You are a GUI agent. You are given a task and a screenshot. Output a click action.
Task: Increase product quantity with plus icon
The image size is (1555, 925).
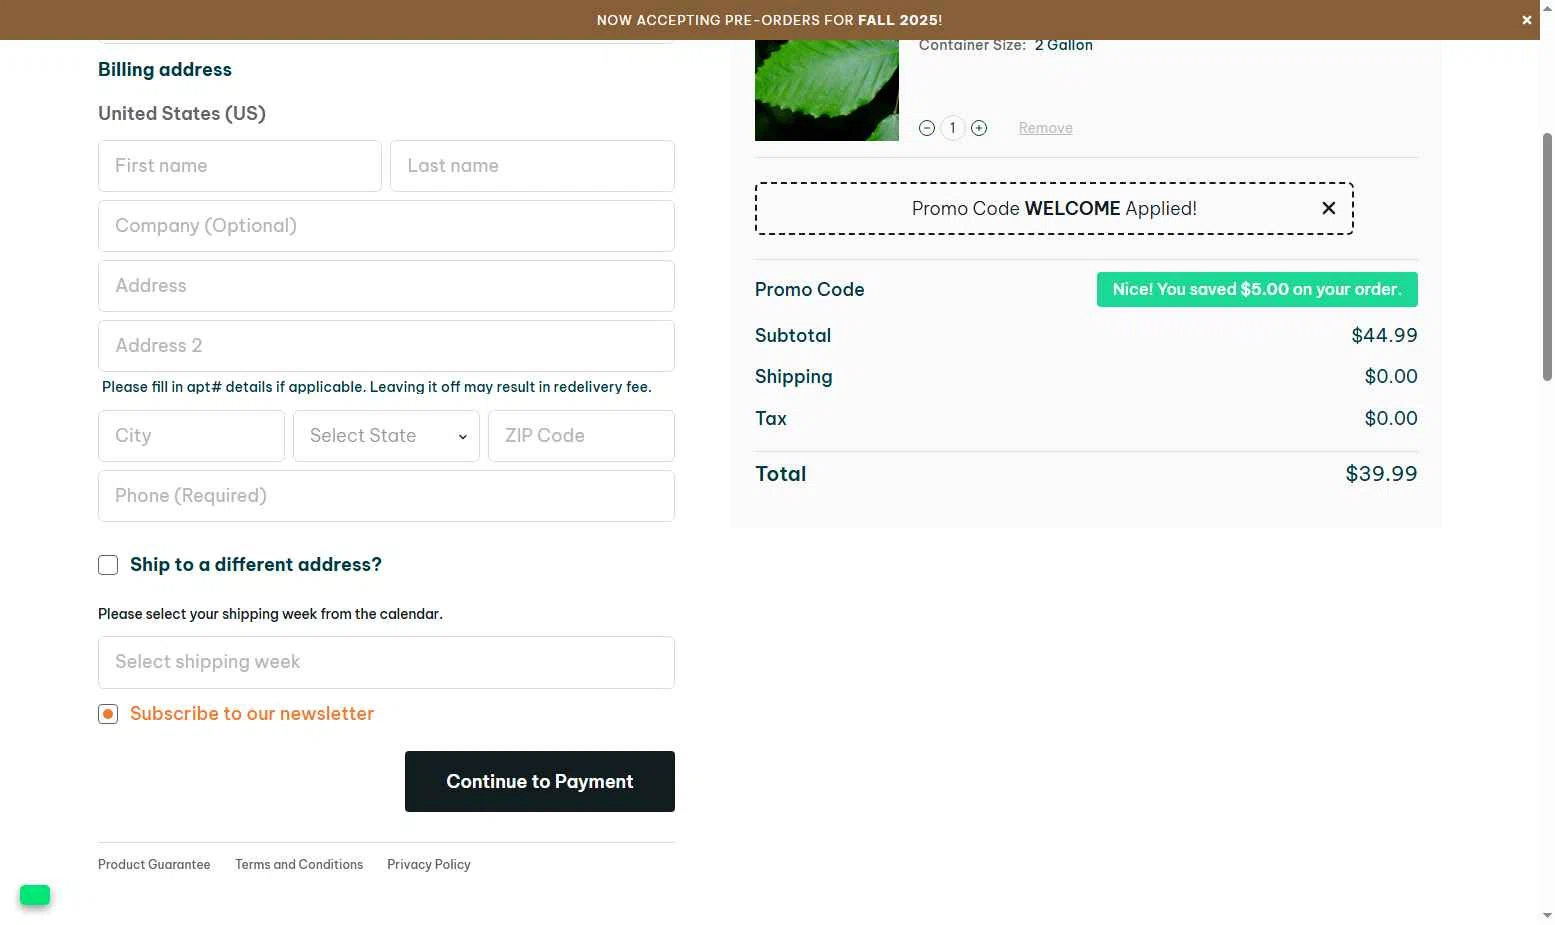coord(979,128)
